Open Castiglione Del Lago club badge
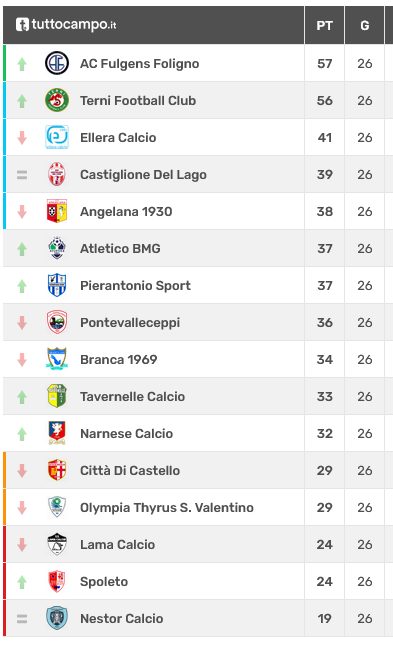This screenshot has width=393, height=646. [57, 174]
